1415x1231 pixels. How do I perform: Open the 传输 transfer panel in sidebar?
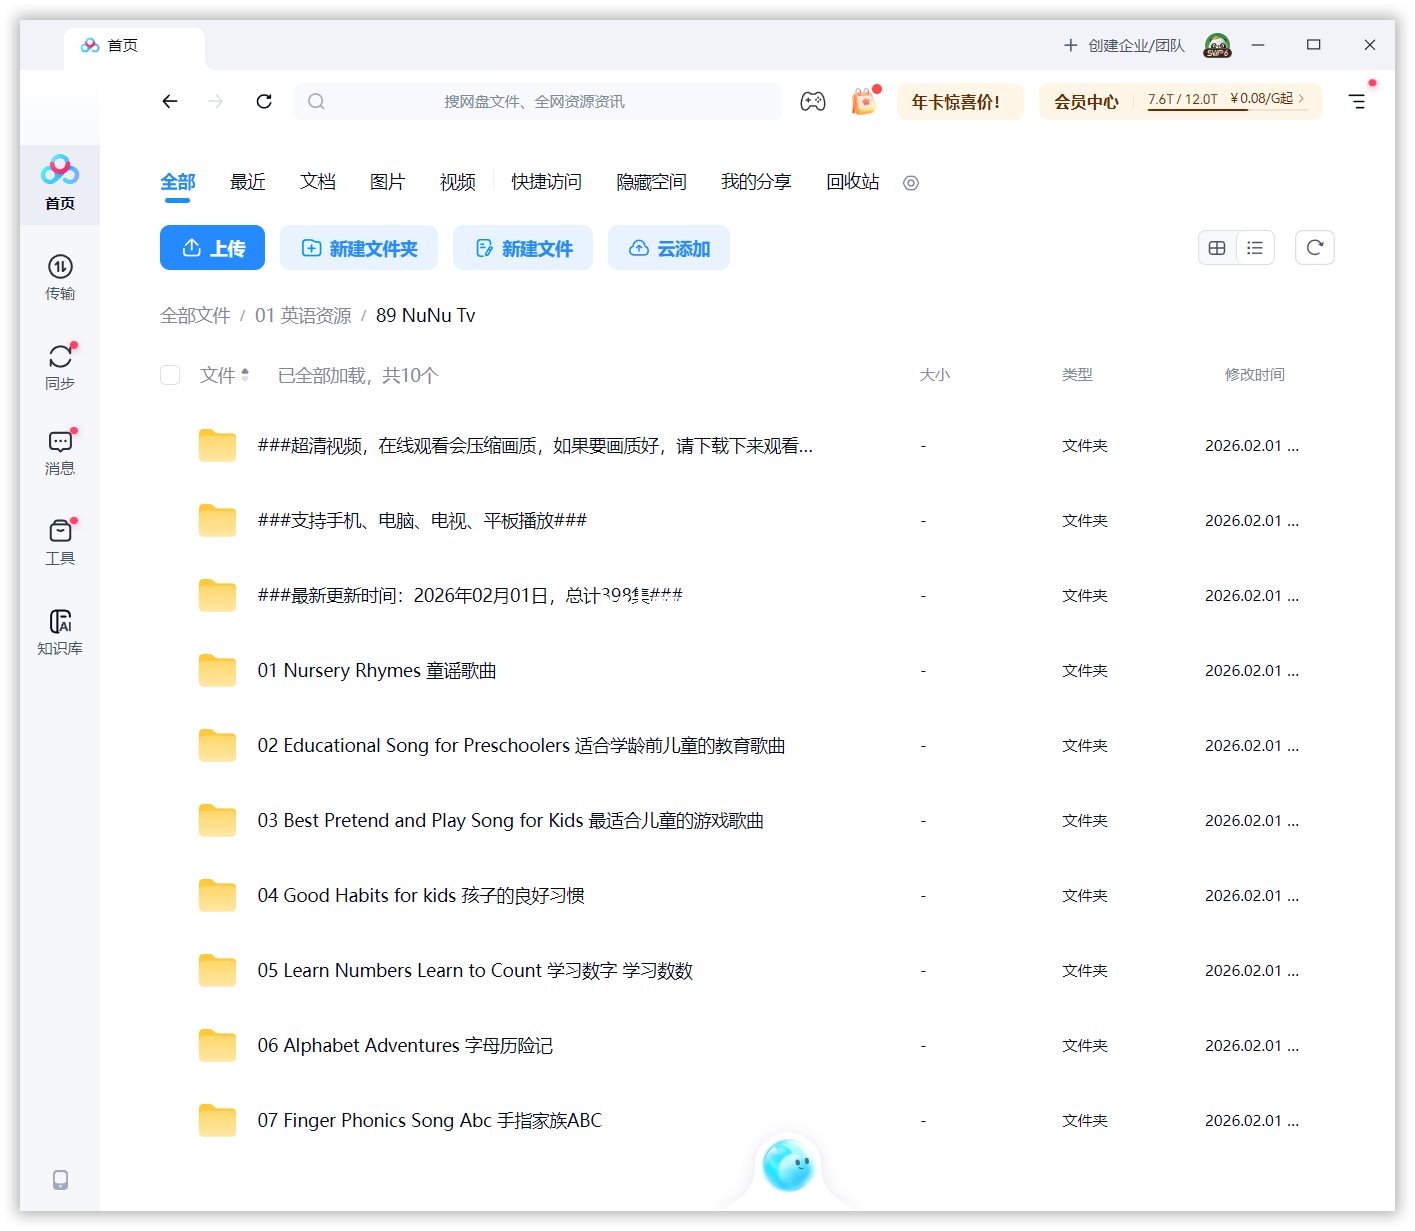point(60,278)
